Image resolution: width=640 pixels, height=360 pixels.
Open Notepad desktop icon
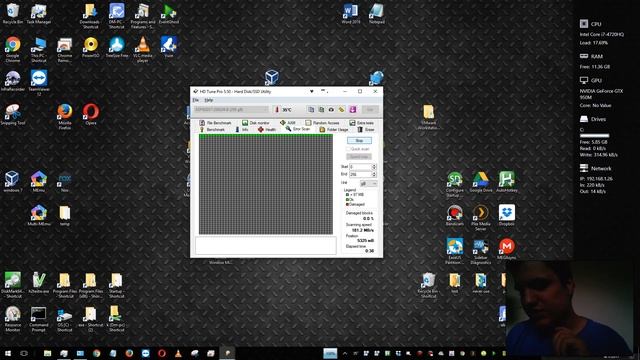(x=376, y=14)
